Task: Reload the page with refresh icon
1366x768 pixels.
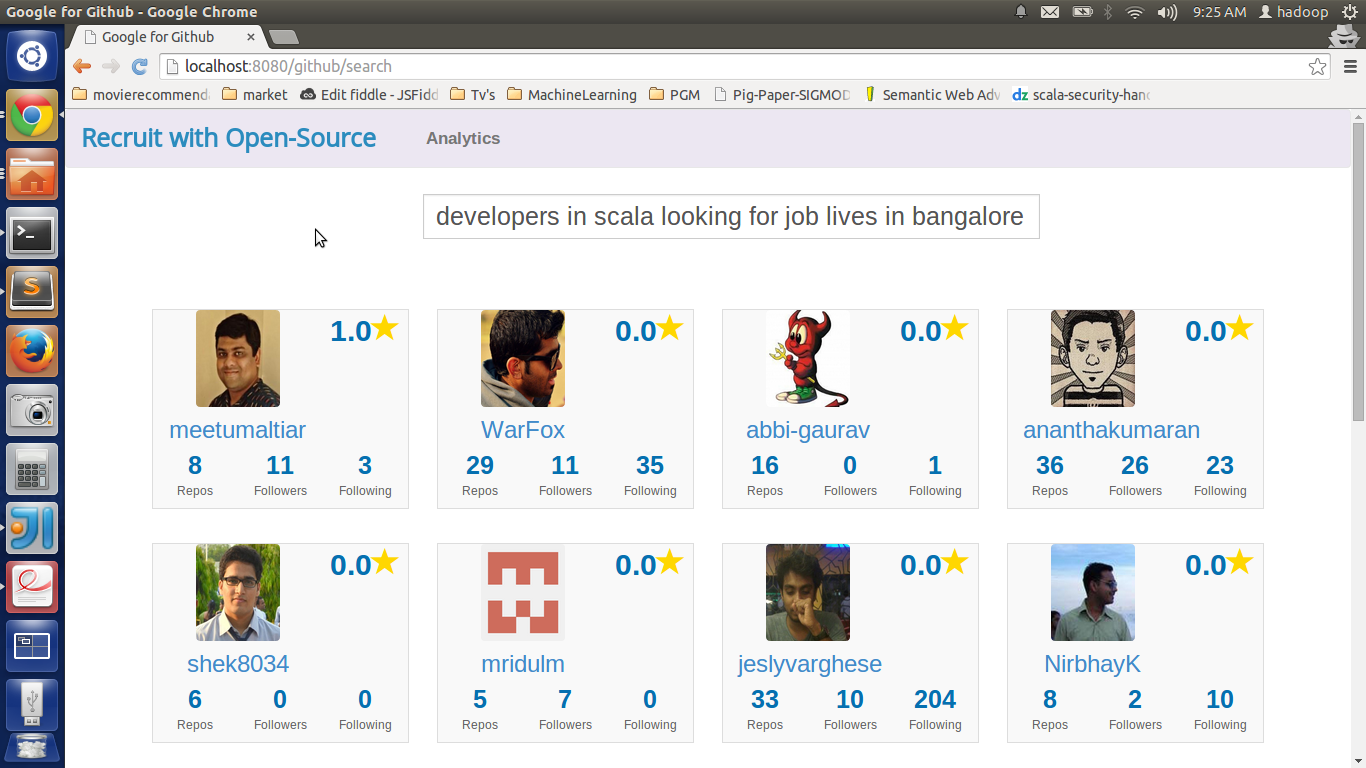Action: point(140,66)
